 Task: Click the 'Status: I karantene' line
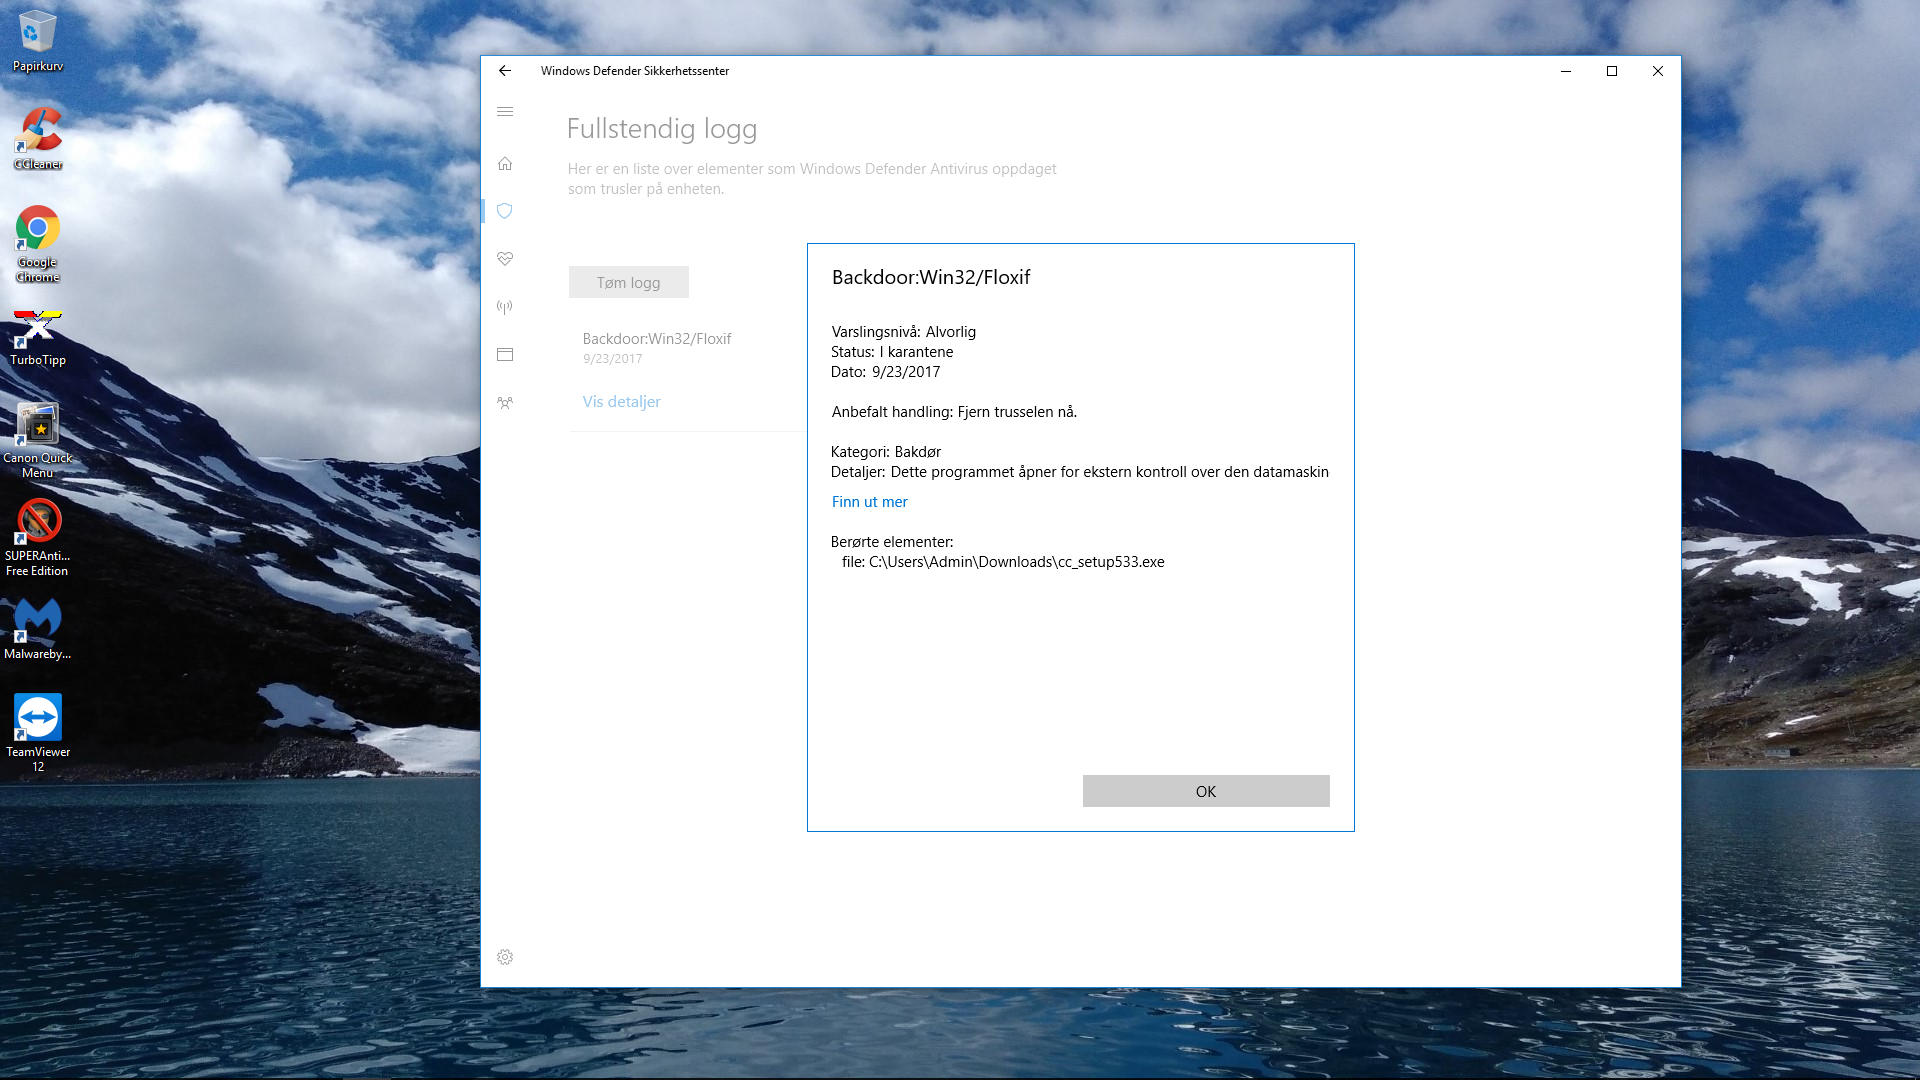pos(892,352)
